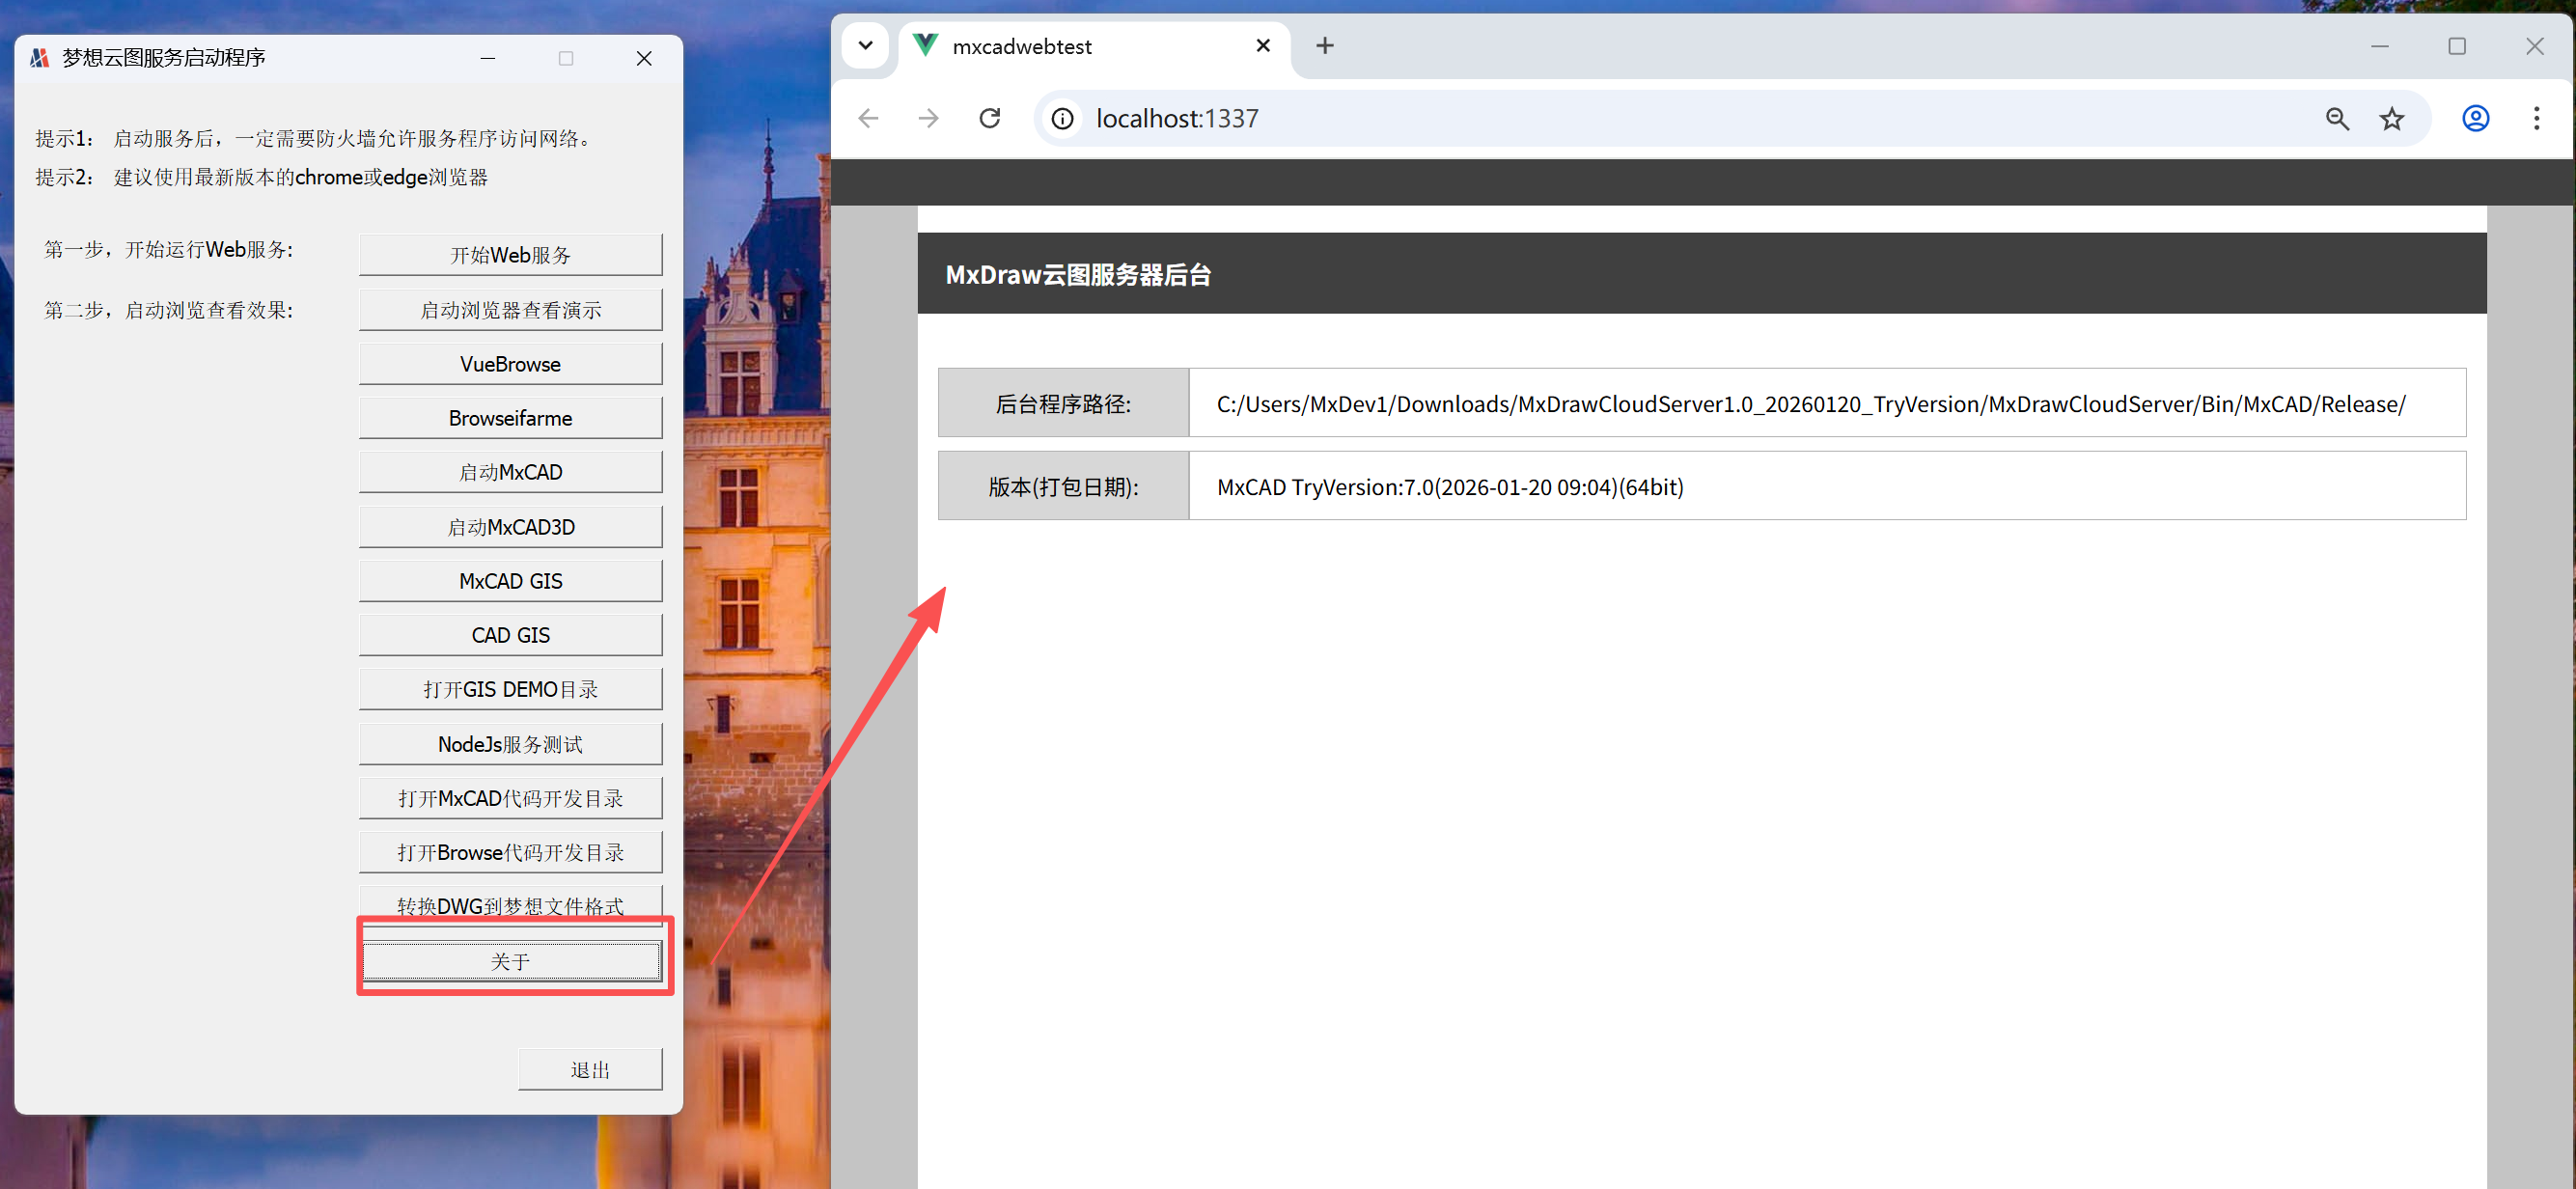2576x1189 pixels.
Task: Close the mxcadwebtest tab
Action: [1262, 46]
